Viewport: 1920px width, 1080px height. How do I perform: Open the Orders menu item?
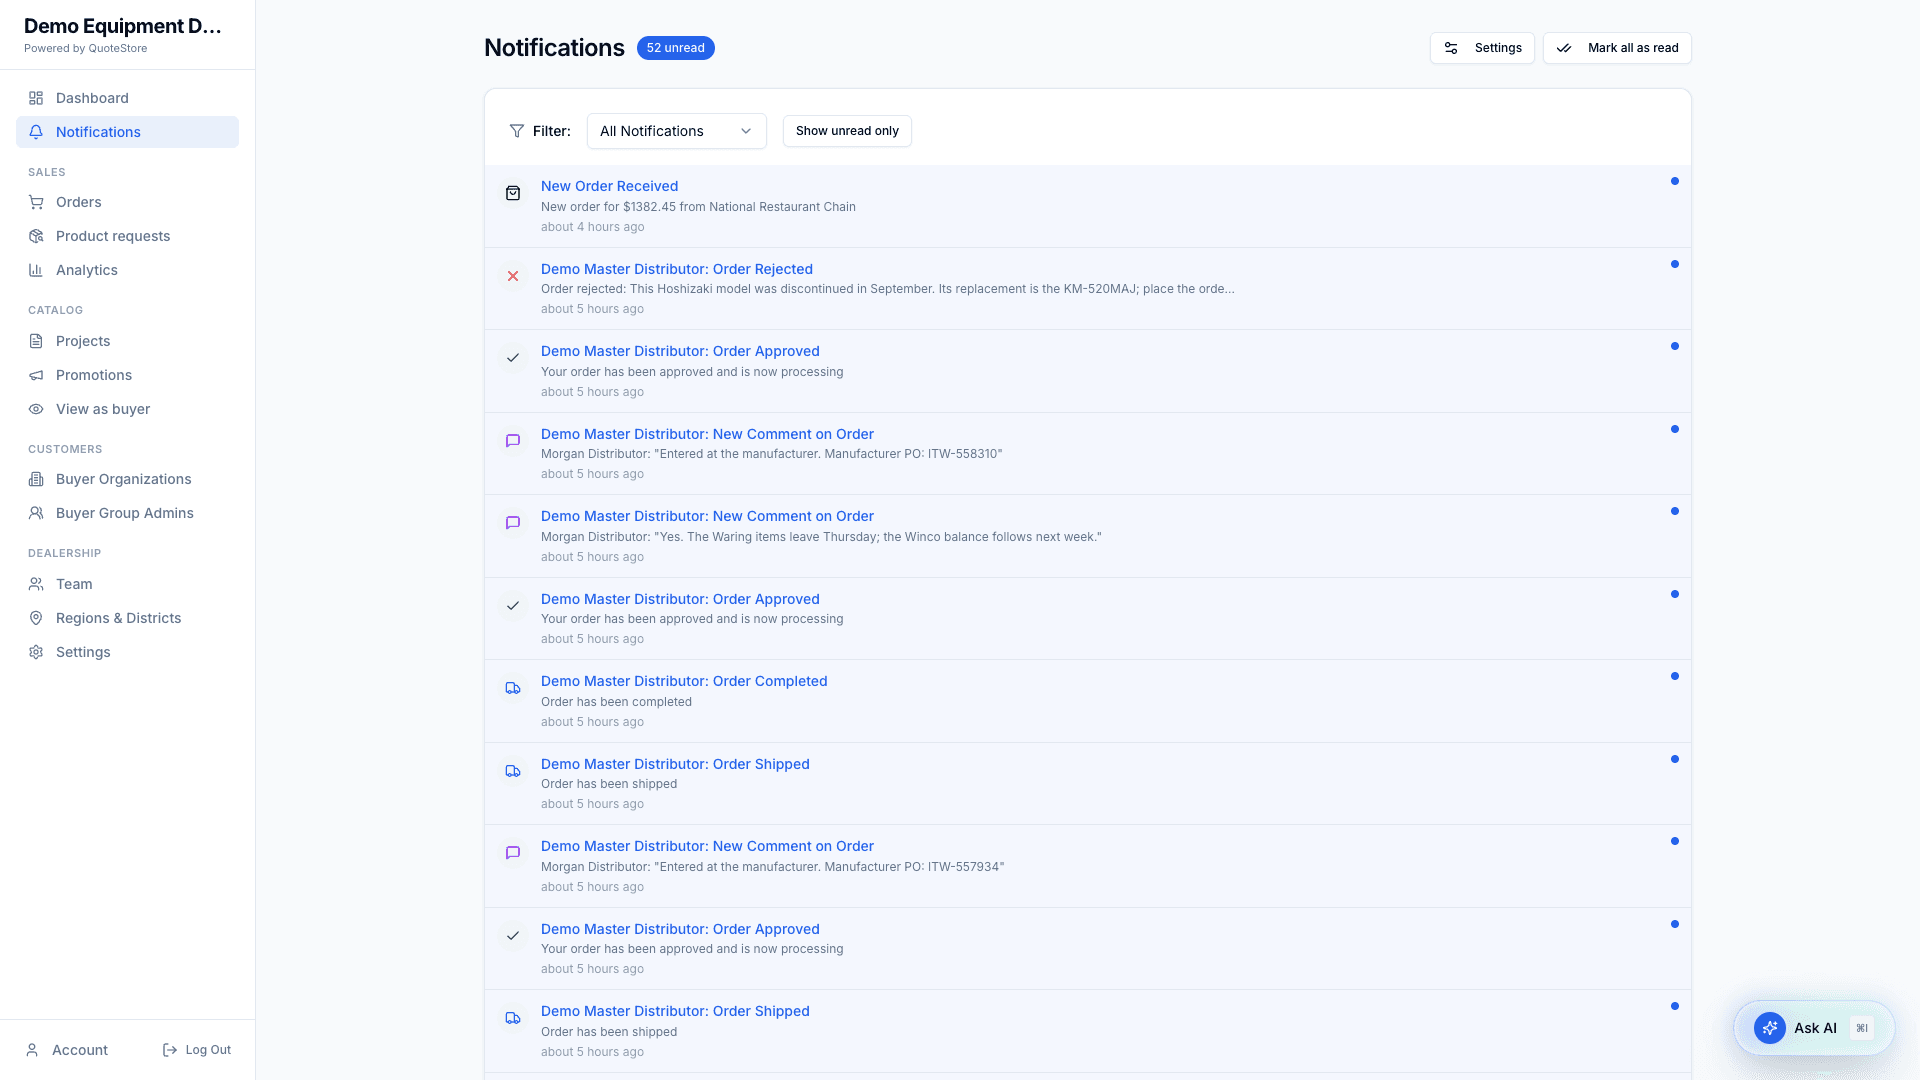click(127, 202)
